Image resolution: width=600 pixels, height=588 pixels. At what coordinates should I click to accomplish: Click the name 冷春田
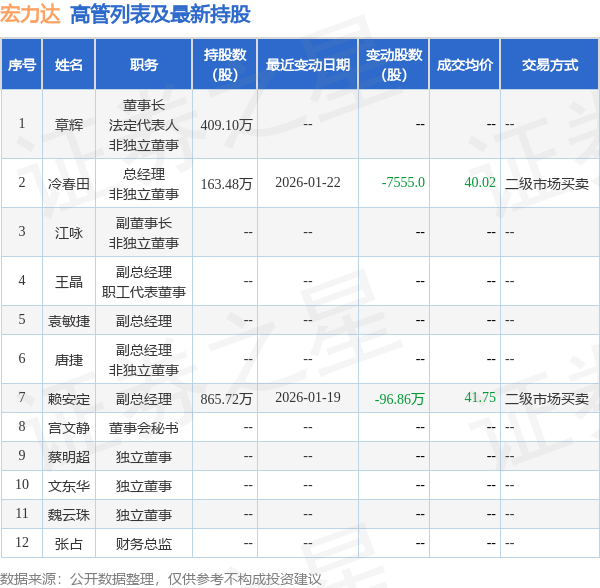point(68,184)
